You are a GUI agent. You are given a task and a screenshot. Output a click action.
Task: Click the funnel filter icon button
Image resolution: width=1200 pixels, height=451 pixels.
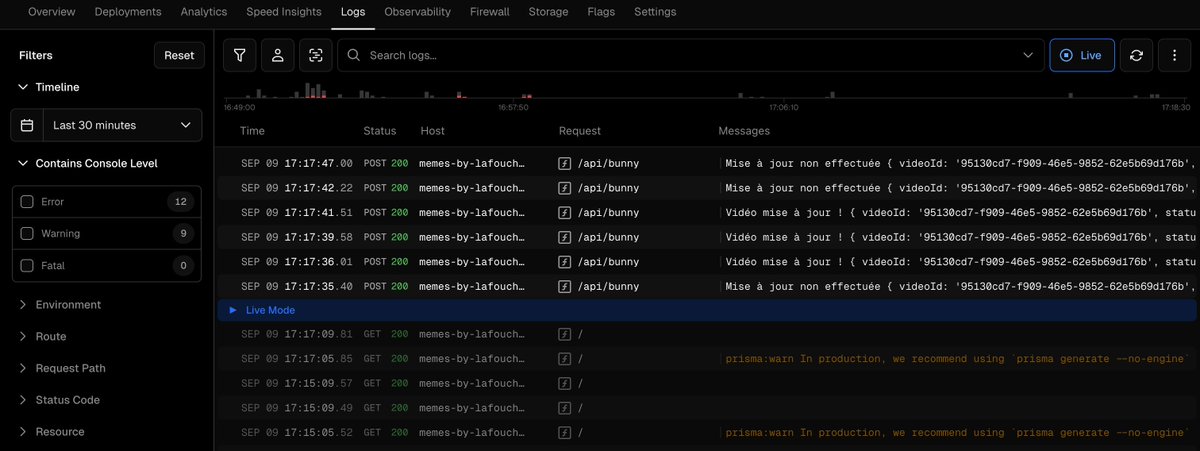tap(239, 55)
